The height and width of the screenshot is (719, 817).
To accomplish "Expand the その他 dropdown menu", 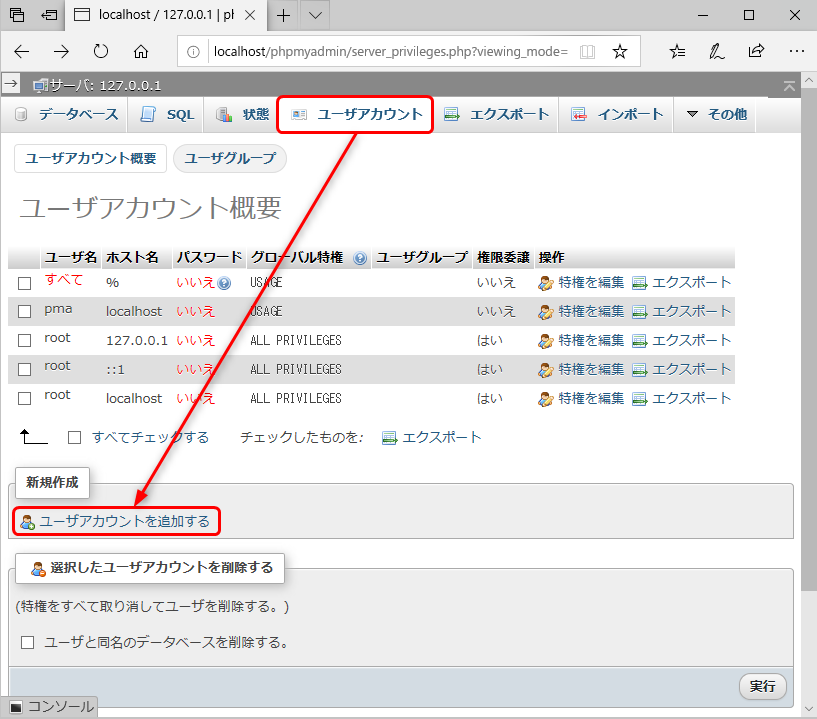I will point(716,114).
